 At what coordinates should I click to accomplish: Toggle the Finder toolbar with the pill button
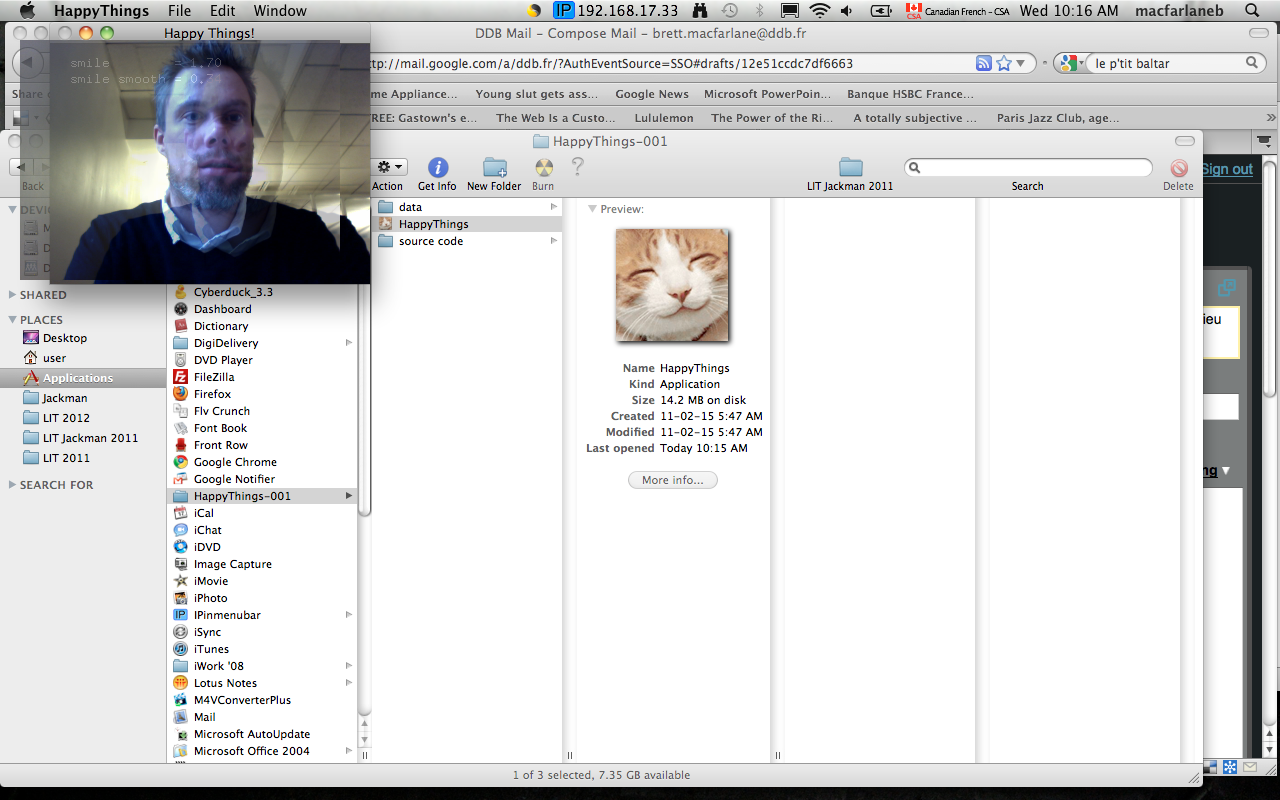(x=1184, y=141)
